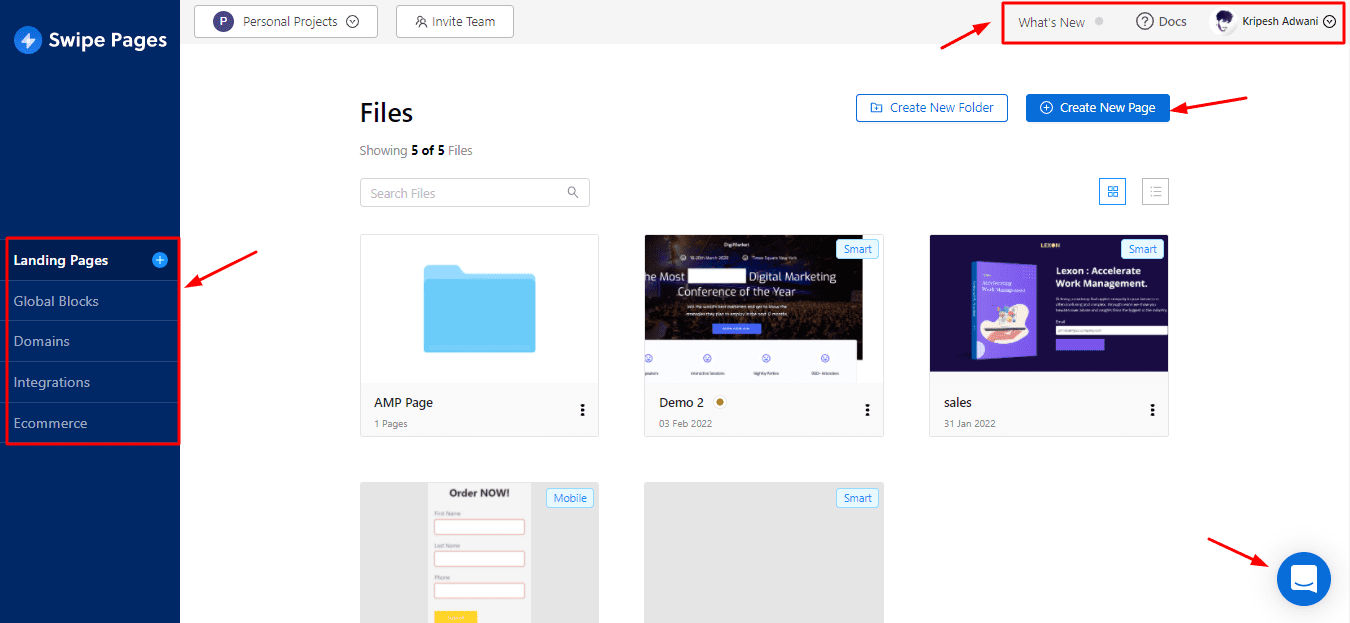Screen dimensions: 1350x623
Task: Open the chat support bubble
Action: (x=1303, y=579)
